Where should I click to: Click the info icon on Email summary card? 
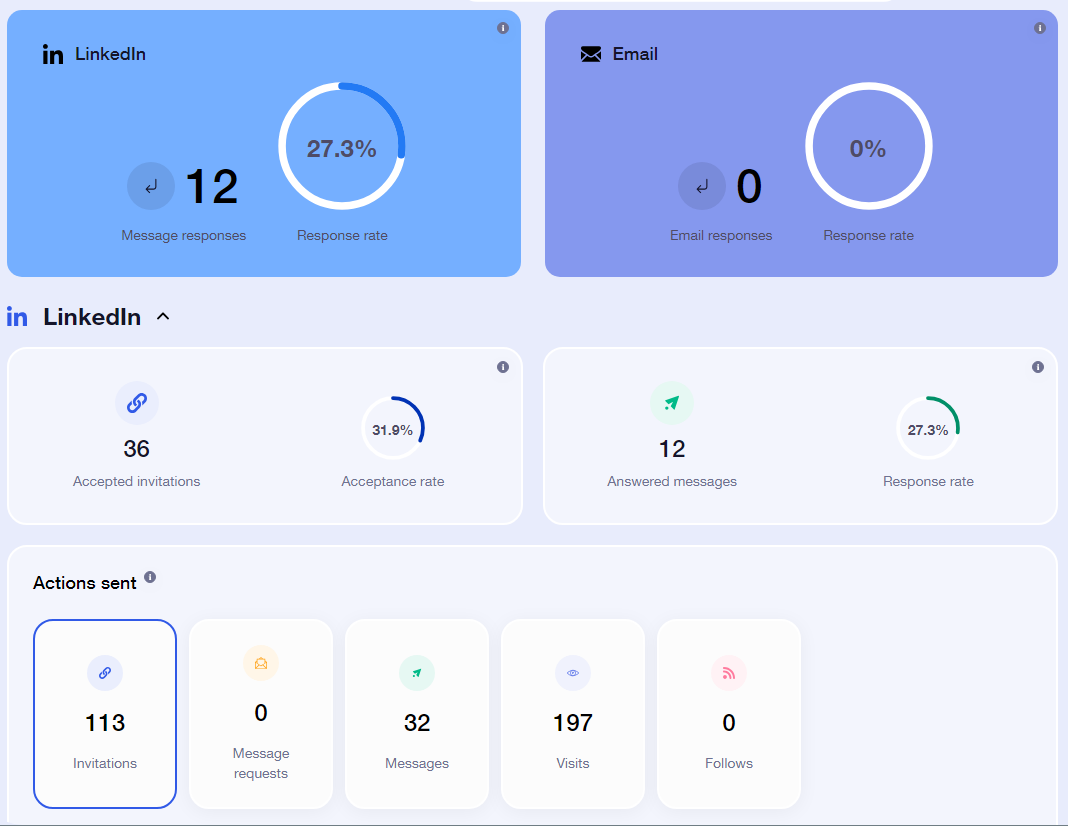(x=1039, y=28)
